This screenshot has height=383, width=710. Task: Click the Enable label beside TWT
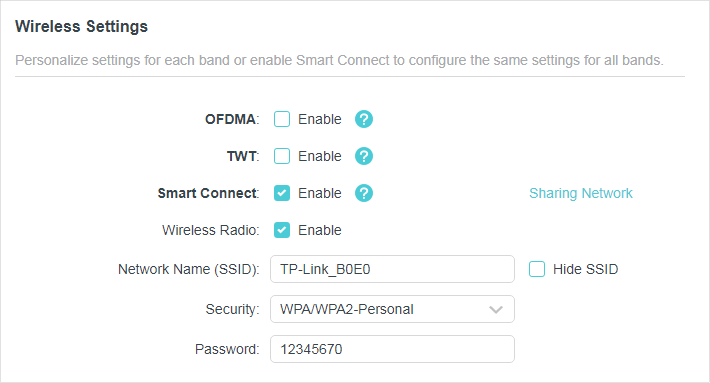pyautogui.click(x=320, y=156)
